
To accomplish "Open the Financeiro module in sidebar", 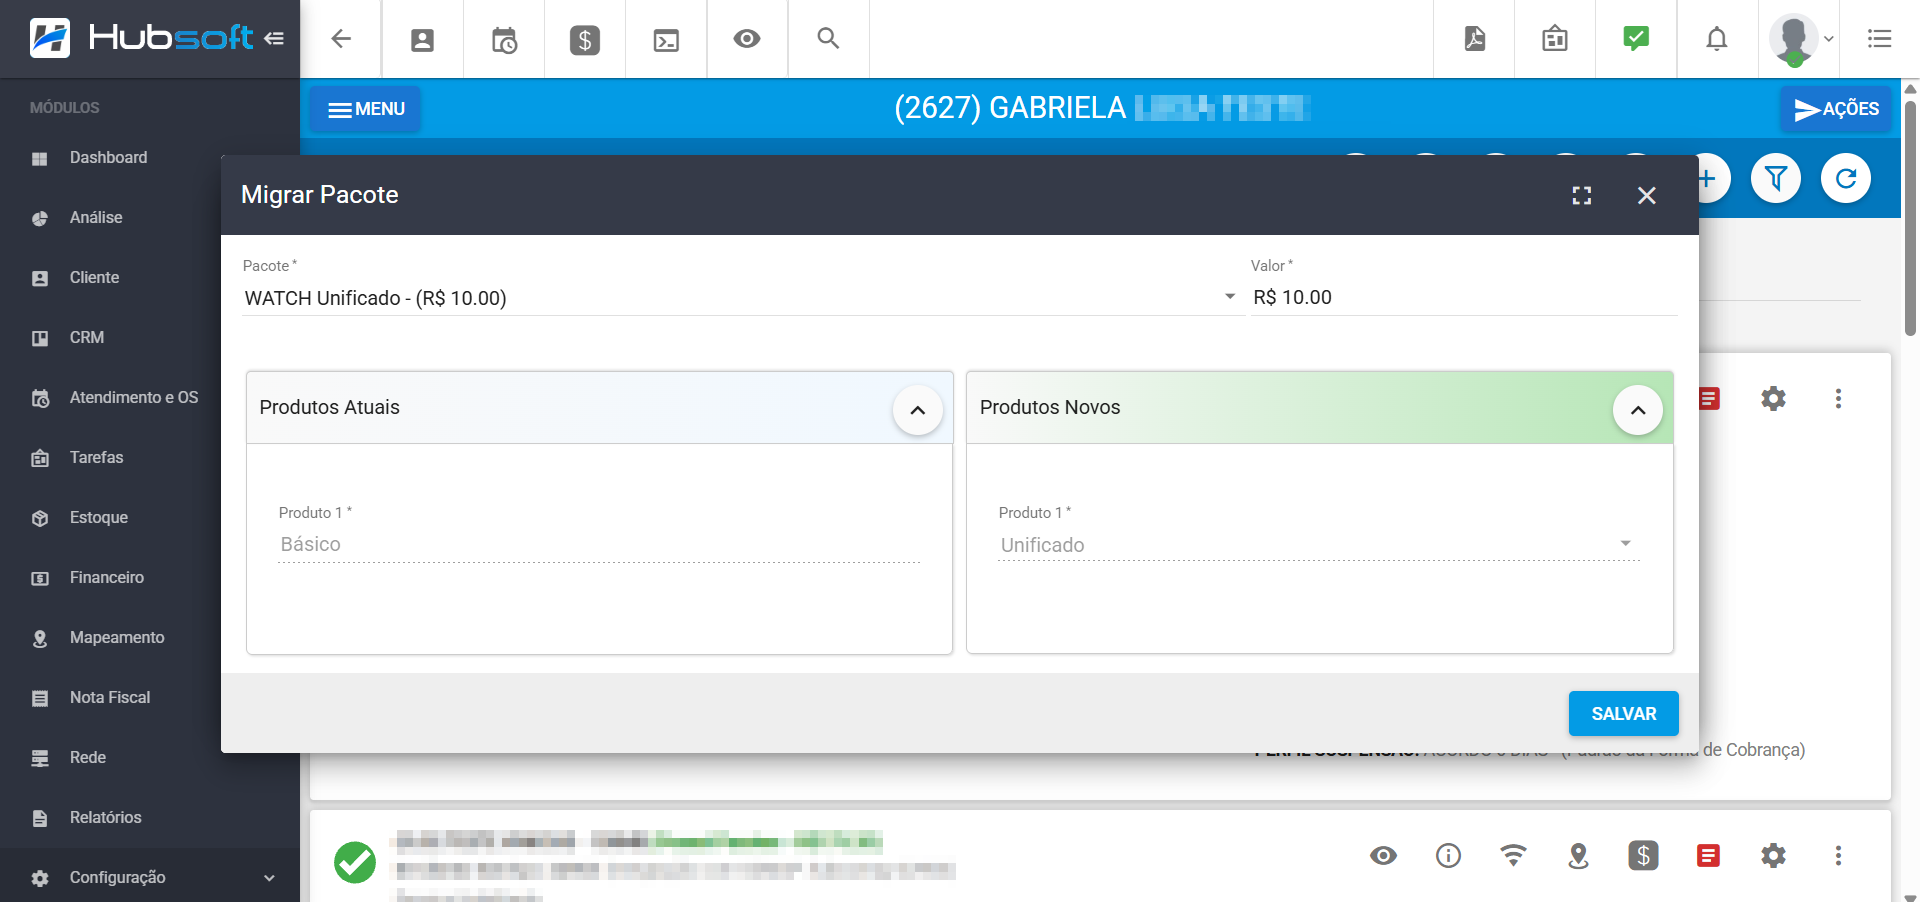I will pyautogui.click(x=107, y=578).
